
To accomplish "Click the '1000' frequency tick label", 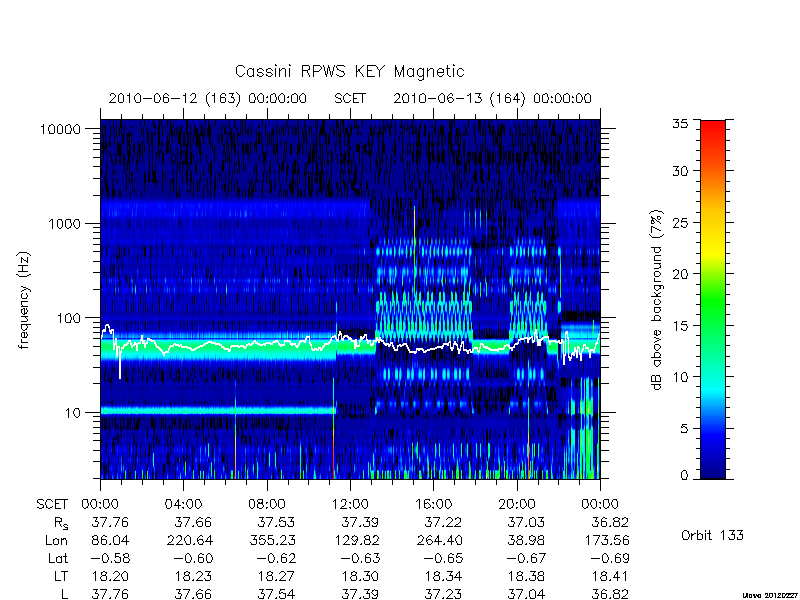I will pos(64,224).
